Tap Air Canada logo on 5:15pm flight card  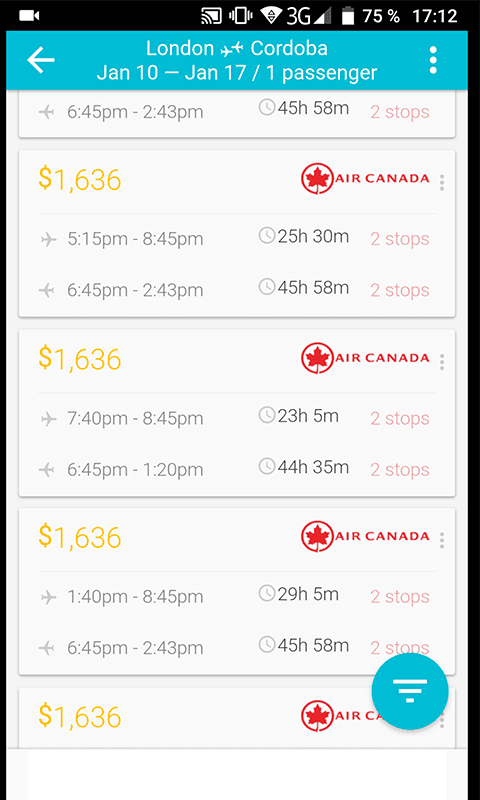[x=365, y=179]
